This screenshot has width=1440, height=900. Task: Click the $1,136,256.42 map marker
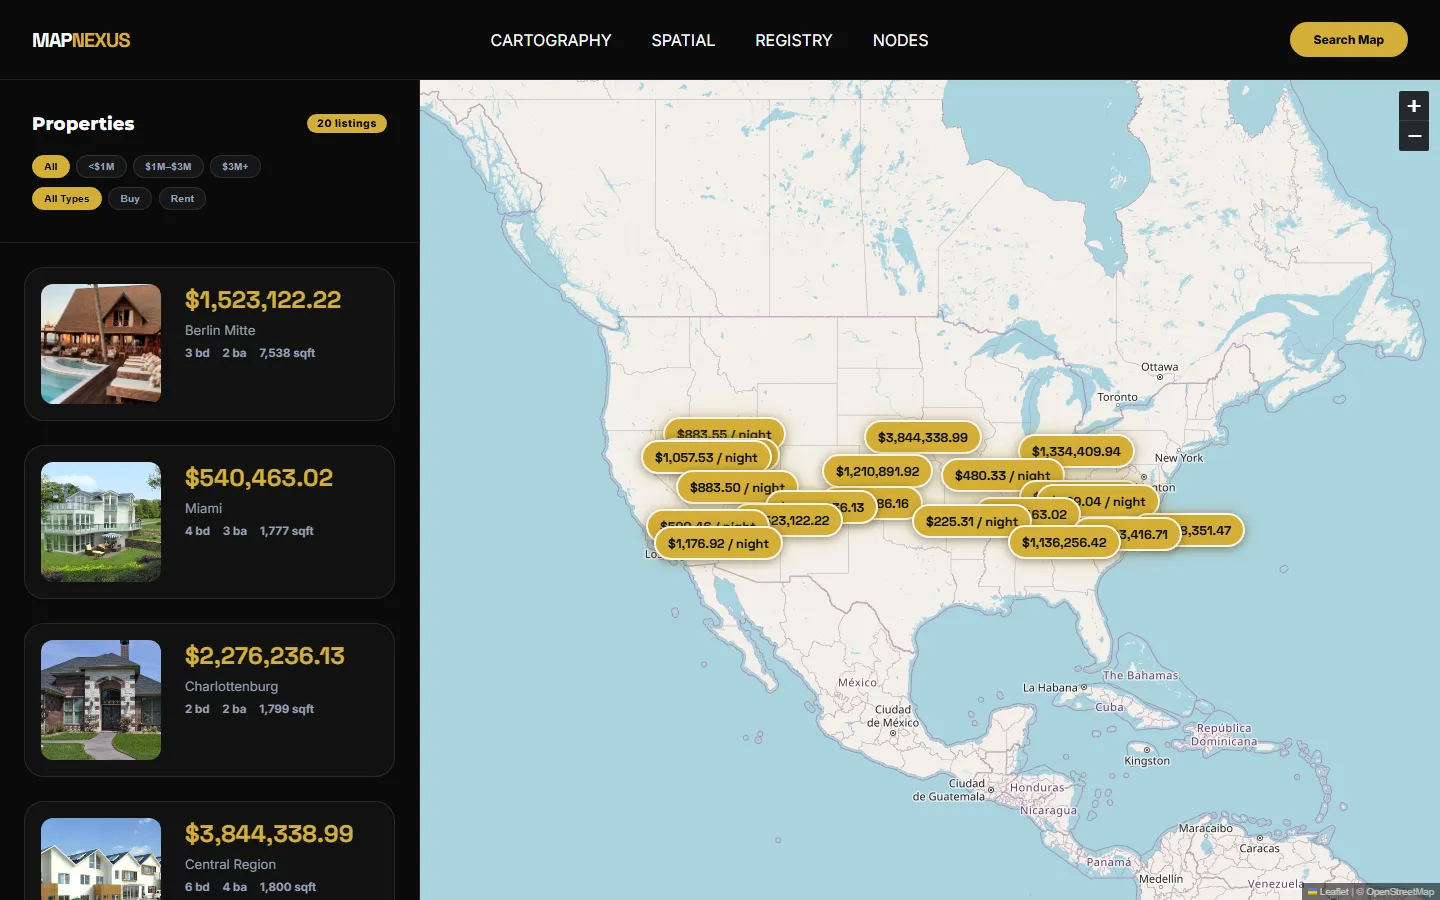[x=1064, y=542]
